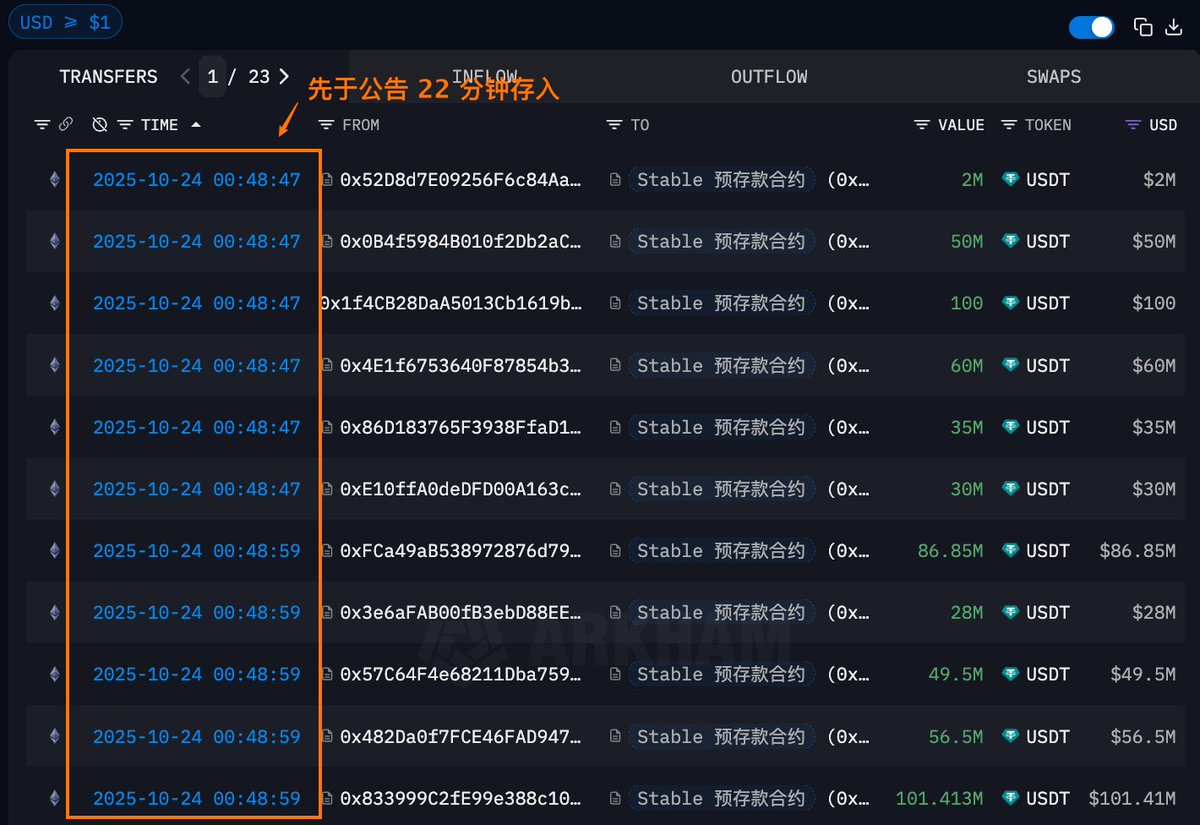Click Ethereum icon in the 0x0B4f5984 row
Screen dimensions: 1200x825
(x=54, y=242)
